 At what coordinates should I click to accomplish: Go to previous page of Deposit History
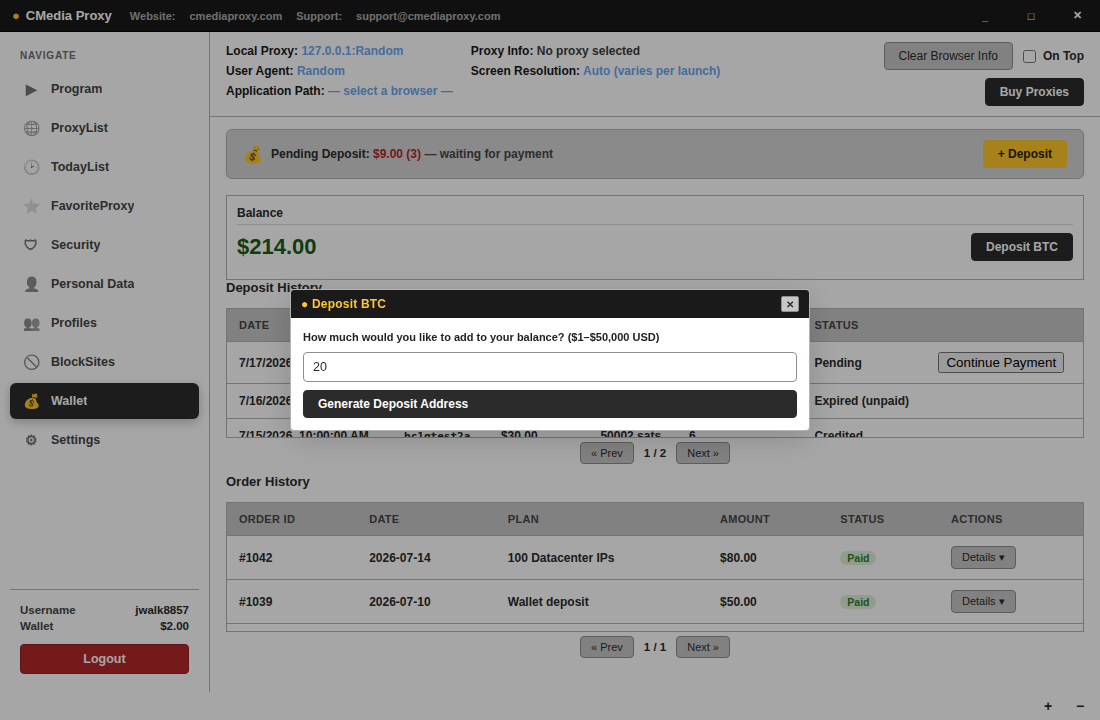(607, 453)
